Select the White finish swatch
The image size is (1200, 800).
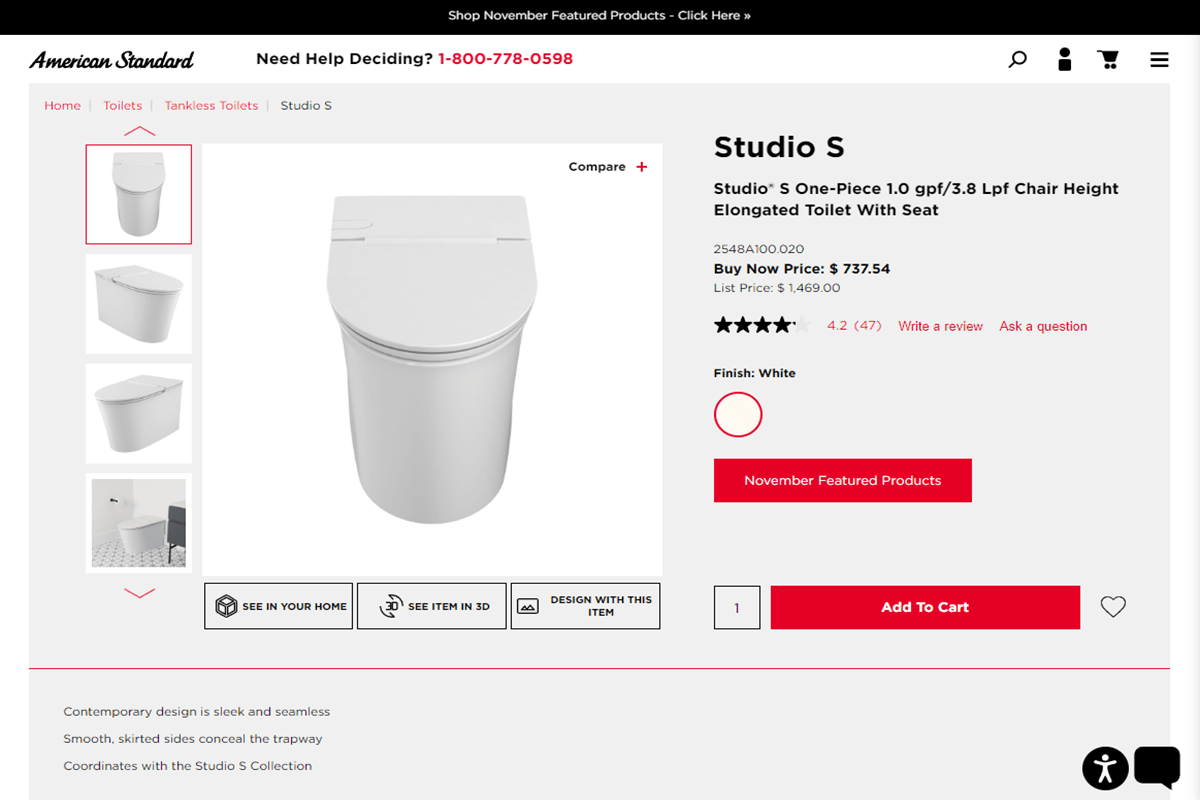[x=738, y=414]
